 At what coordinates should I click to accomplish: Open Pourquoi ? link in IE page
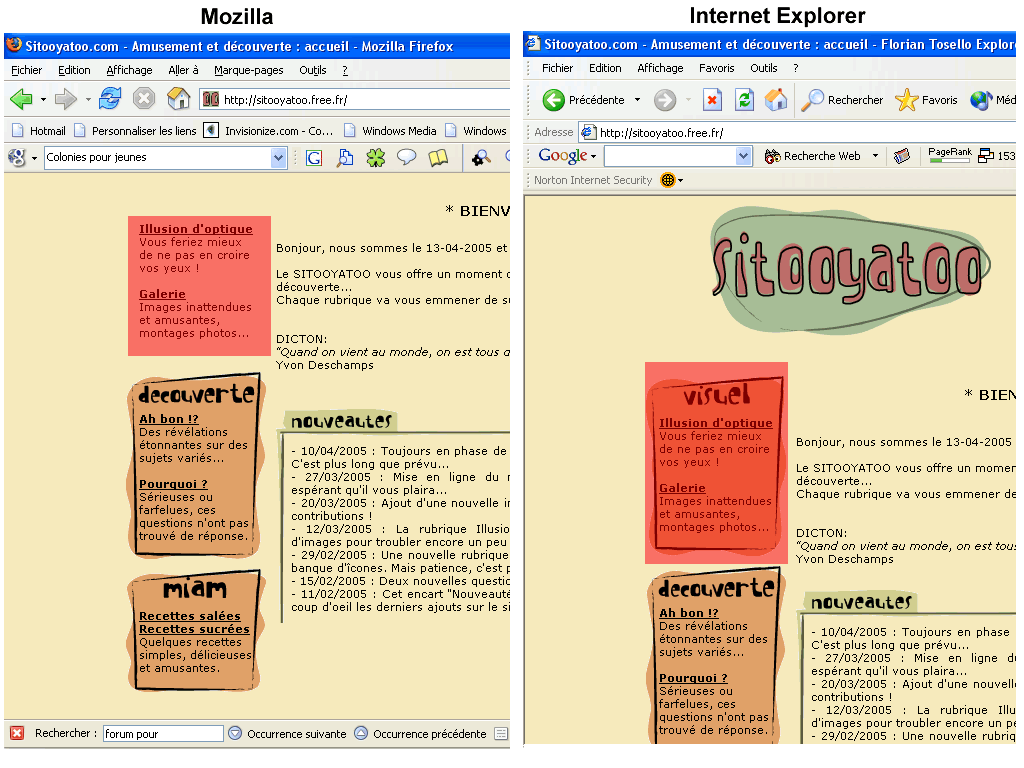pos(693,678)
